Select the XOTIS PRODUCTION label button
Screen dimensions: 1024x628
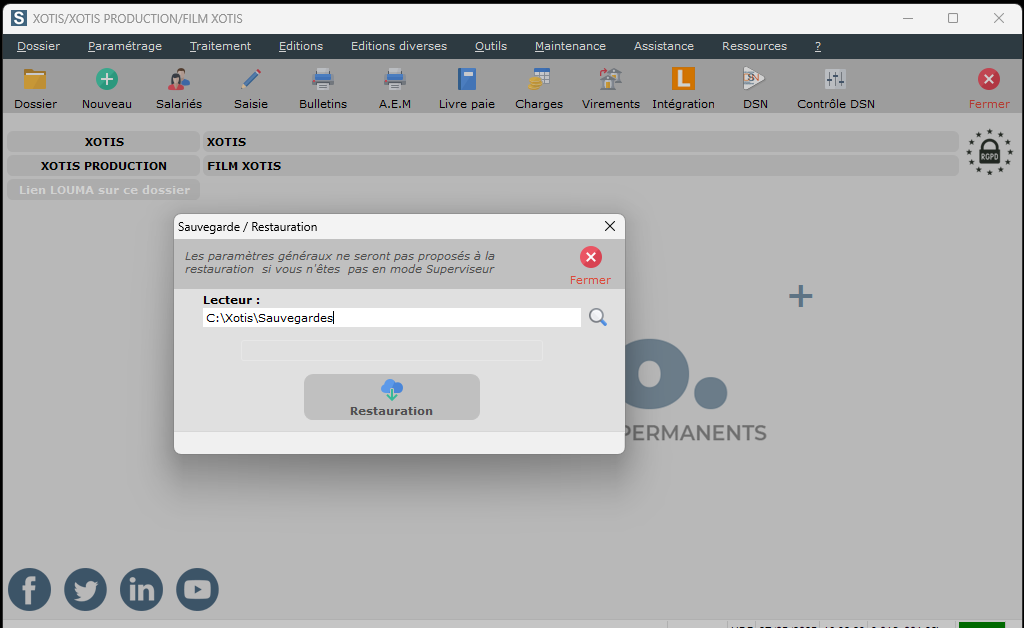[x=104, y=166]
